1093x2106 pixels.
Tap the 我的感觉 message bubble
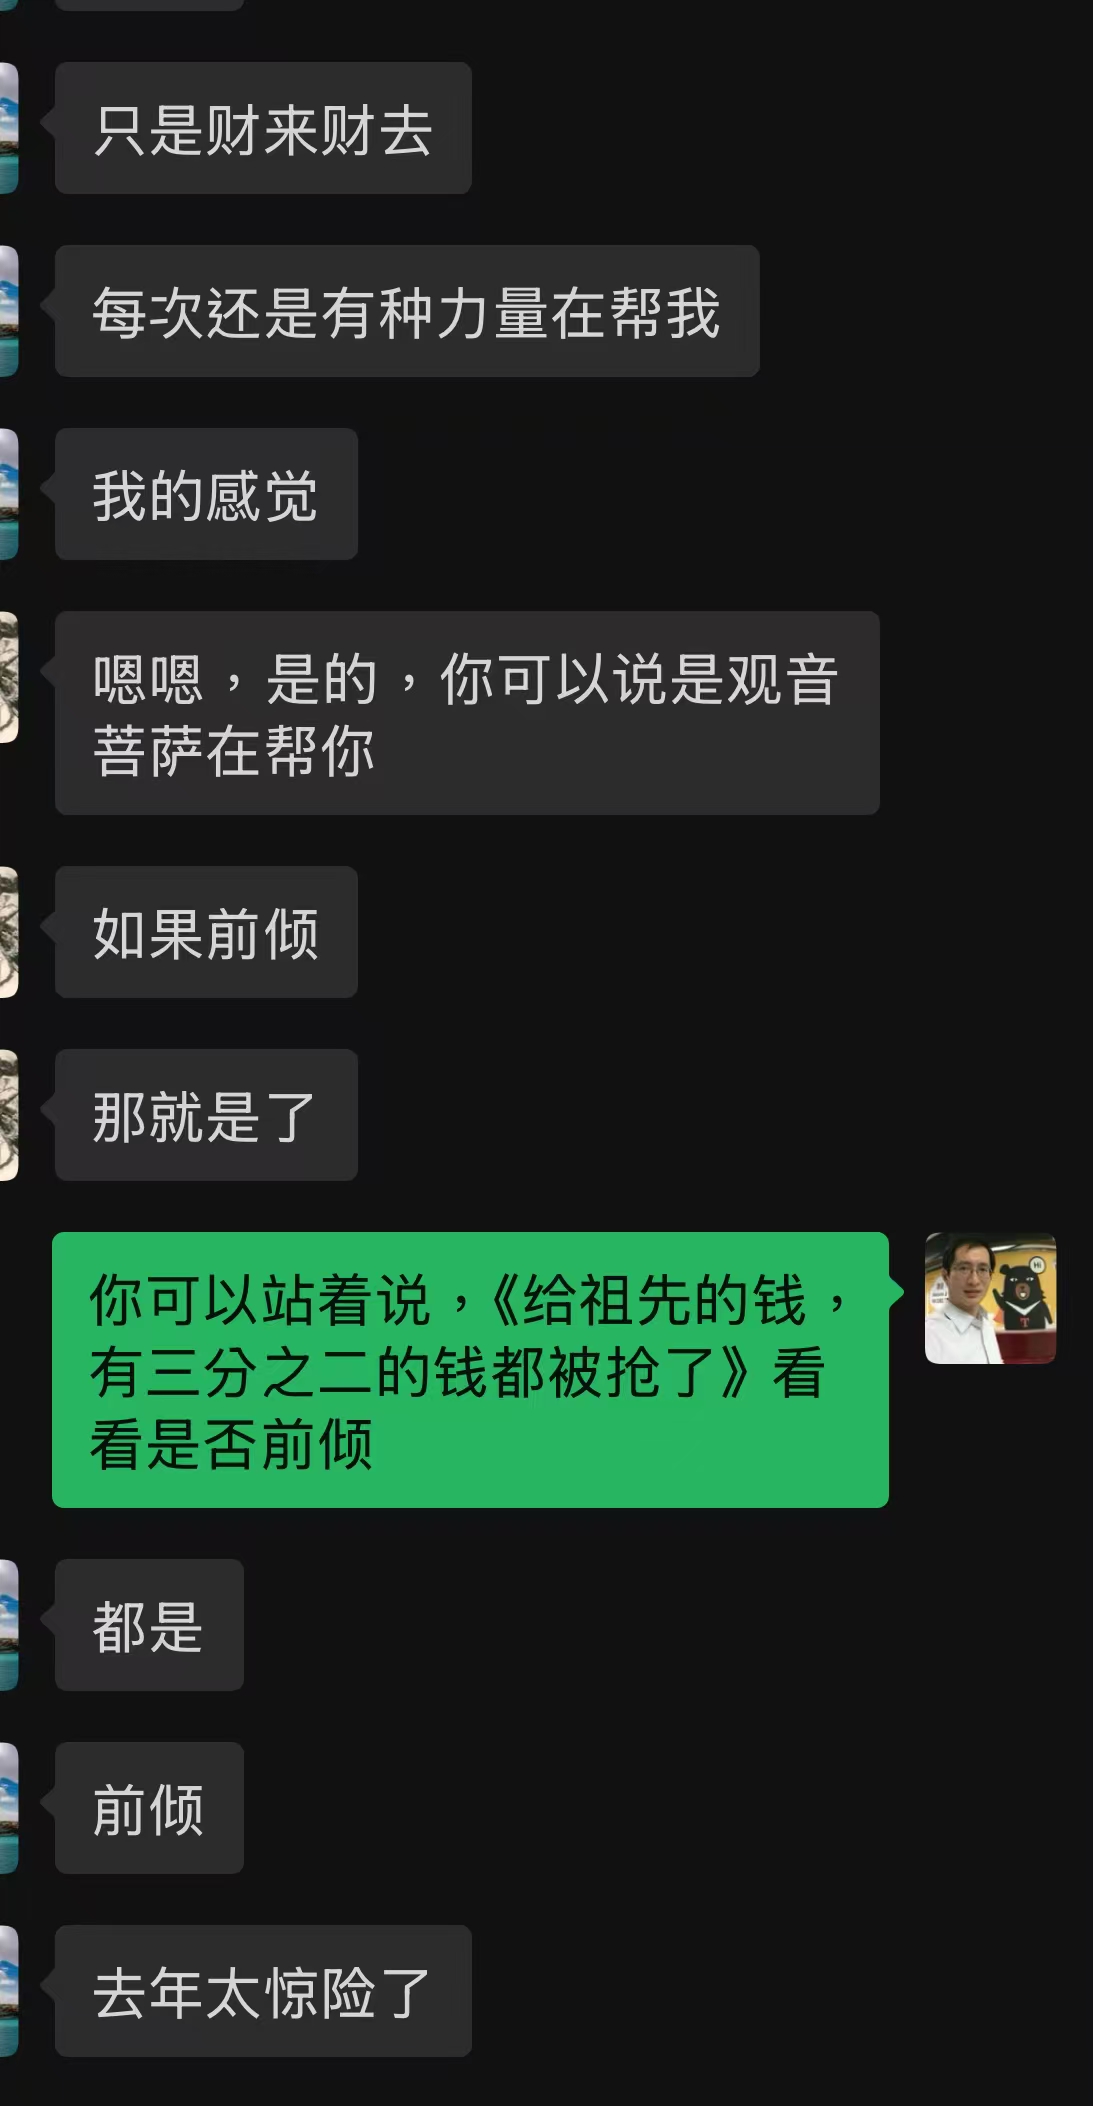click(x=206, y=494)
